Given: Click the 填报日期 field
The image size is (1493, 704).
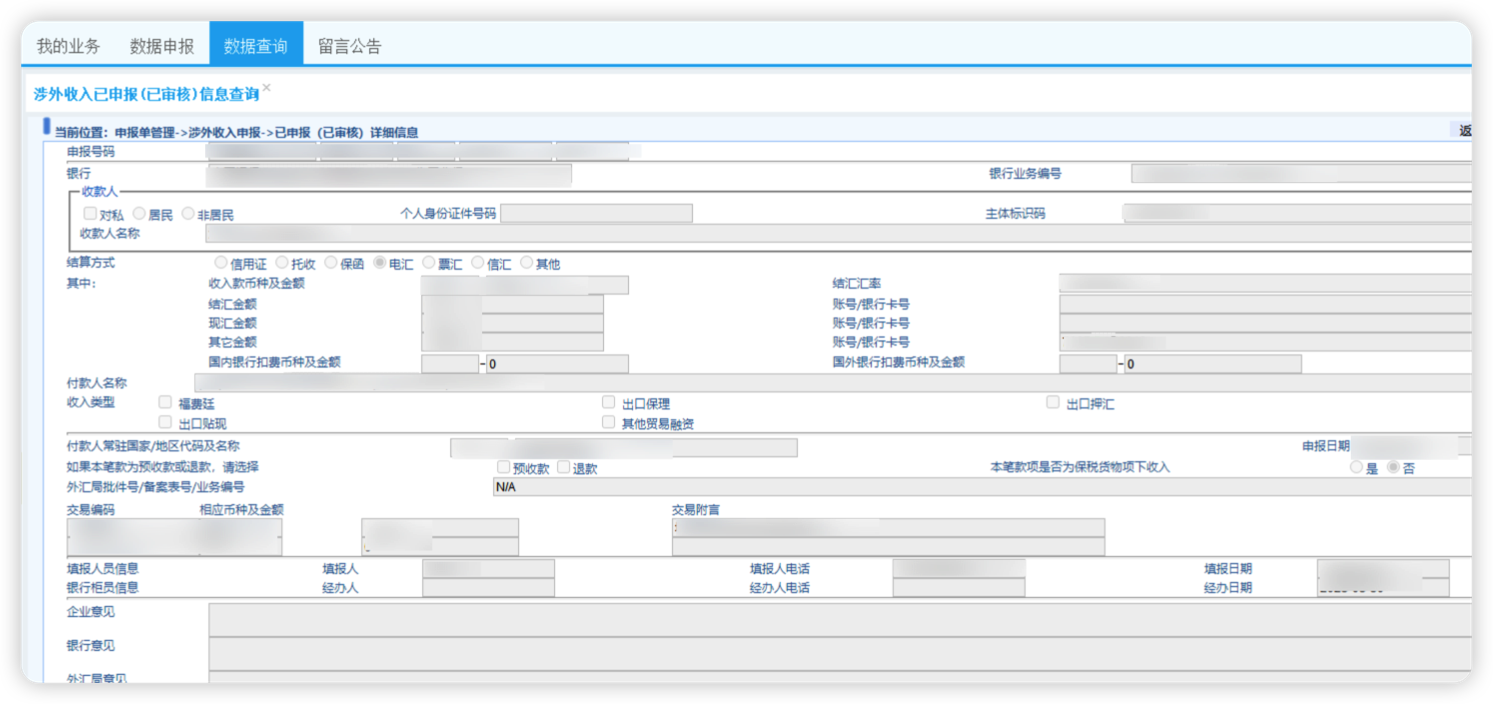Looking at the screenshot, I should pos(1383,568).
